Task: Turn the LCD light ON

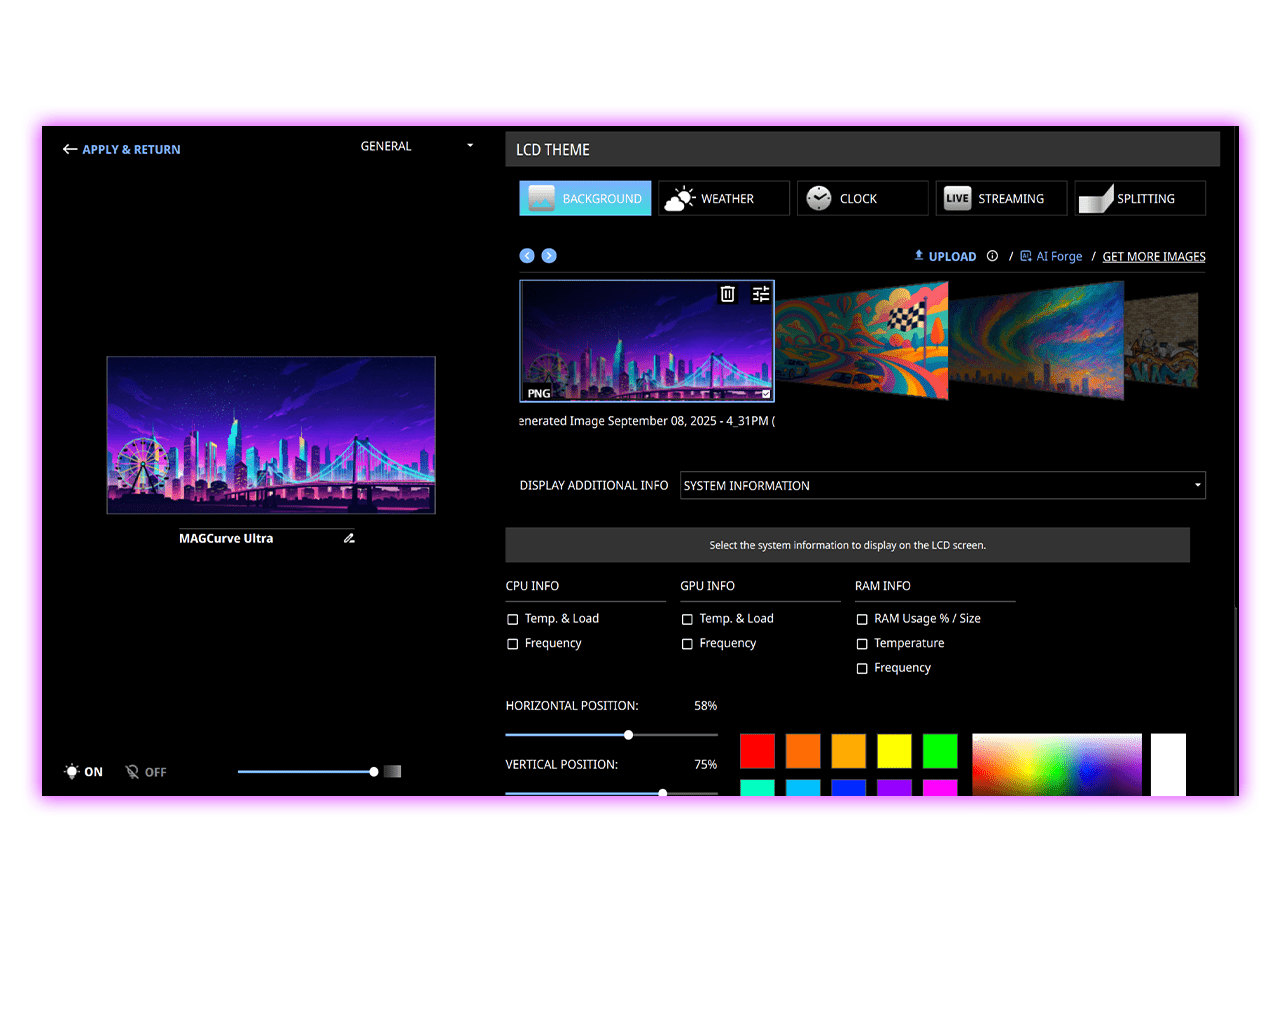Action: click(x=84, y=772)
